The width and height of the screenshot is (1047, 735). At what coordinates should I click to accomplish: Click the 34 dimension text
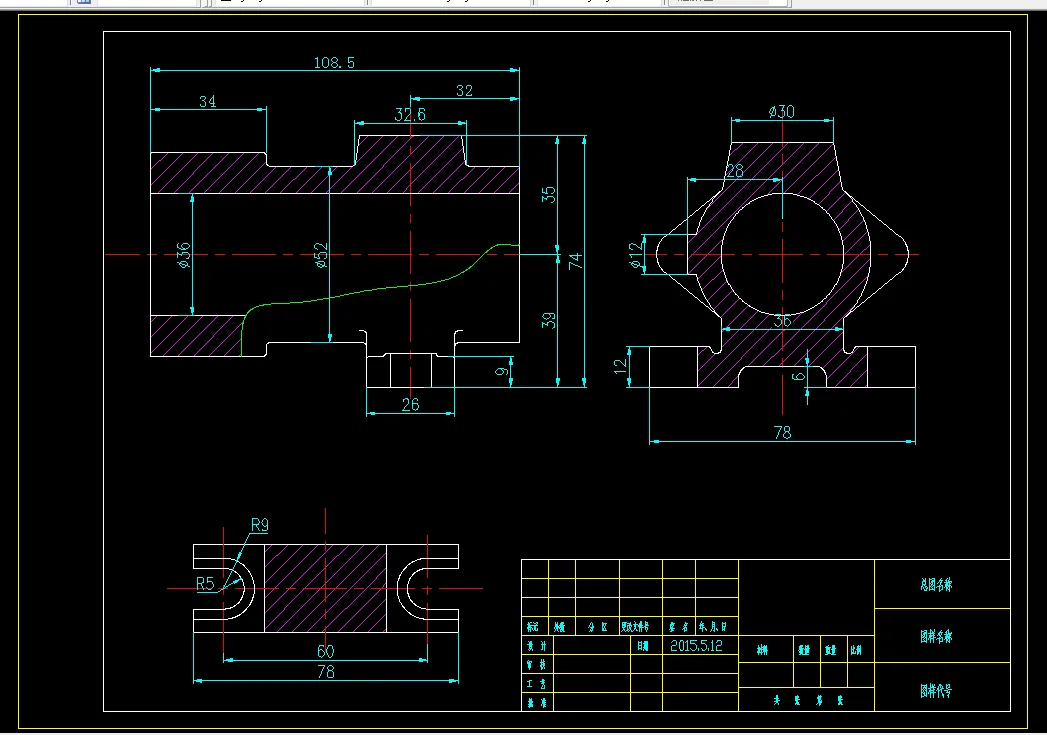[208, 101]
